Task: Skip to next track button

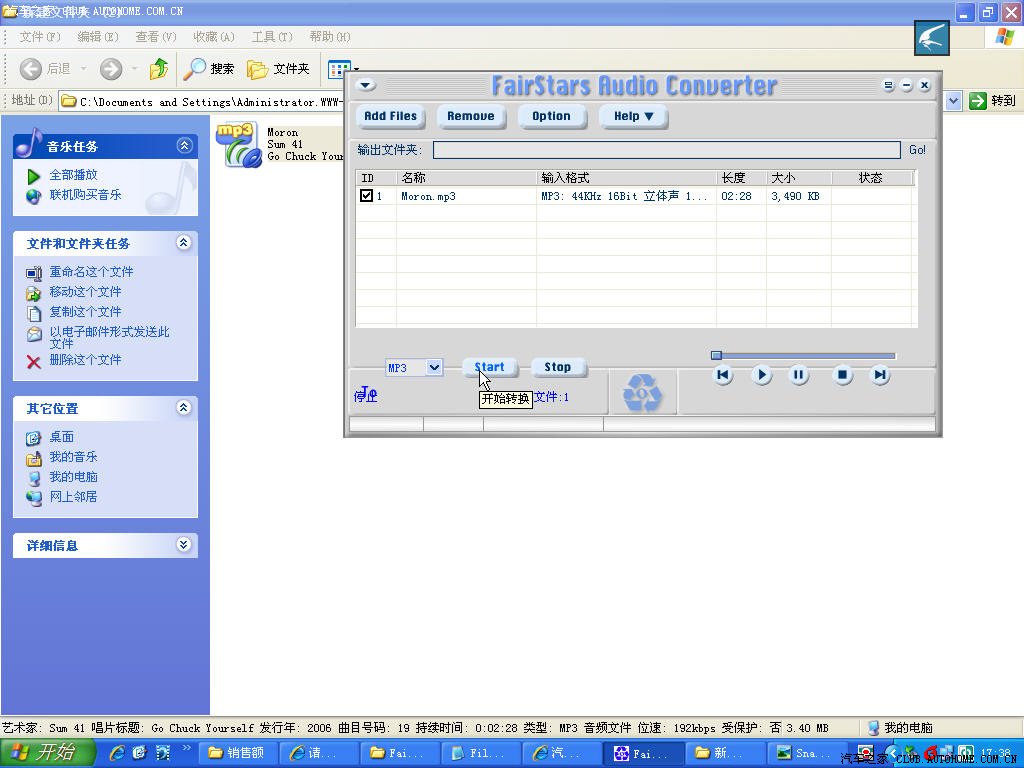Action: [x=880, y=375]
